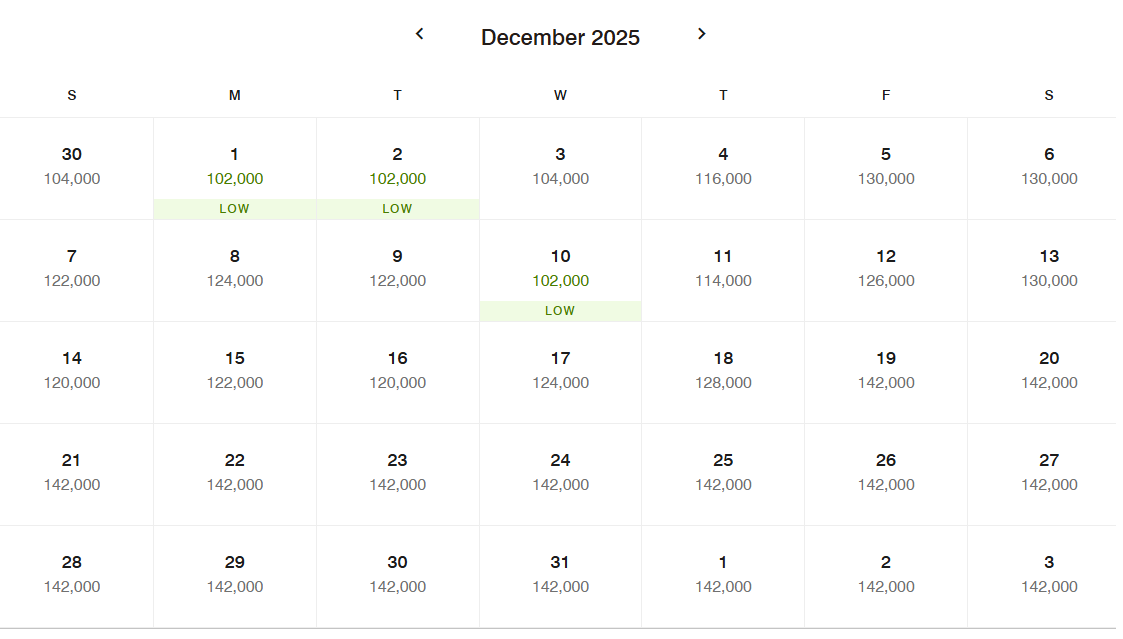Click the December 2025 month heading
The width and height of the screenshot is (1123, 639).
(560, 37)
